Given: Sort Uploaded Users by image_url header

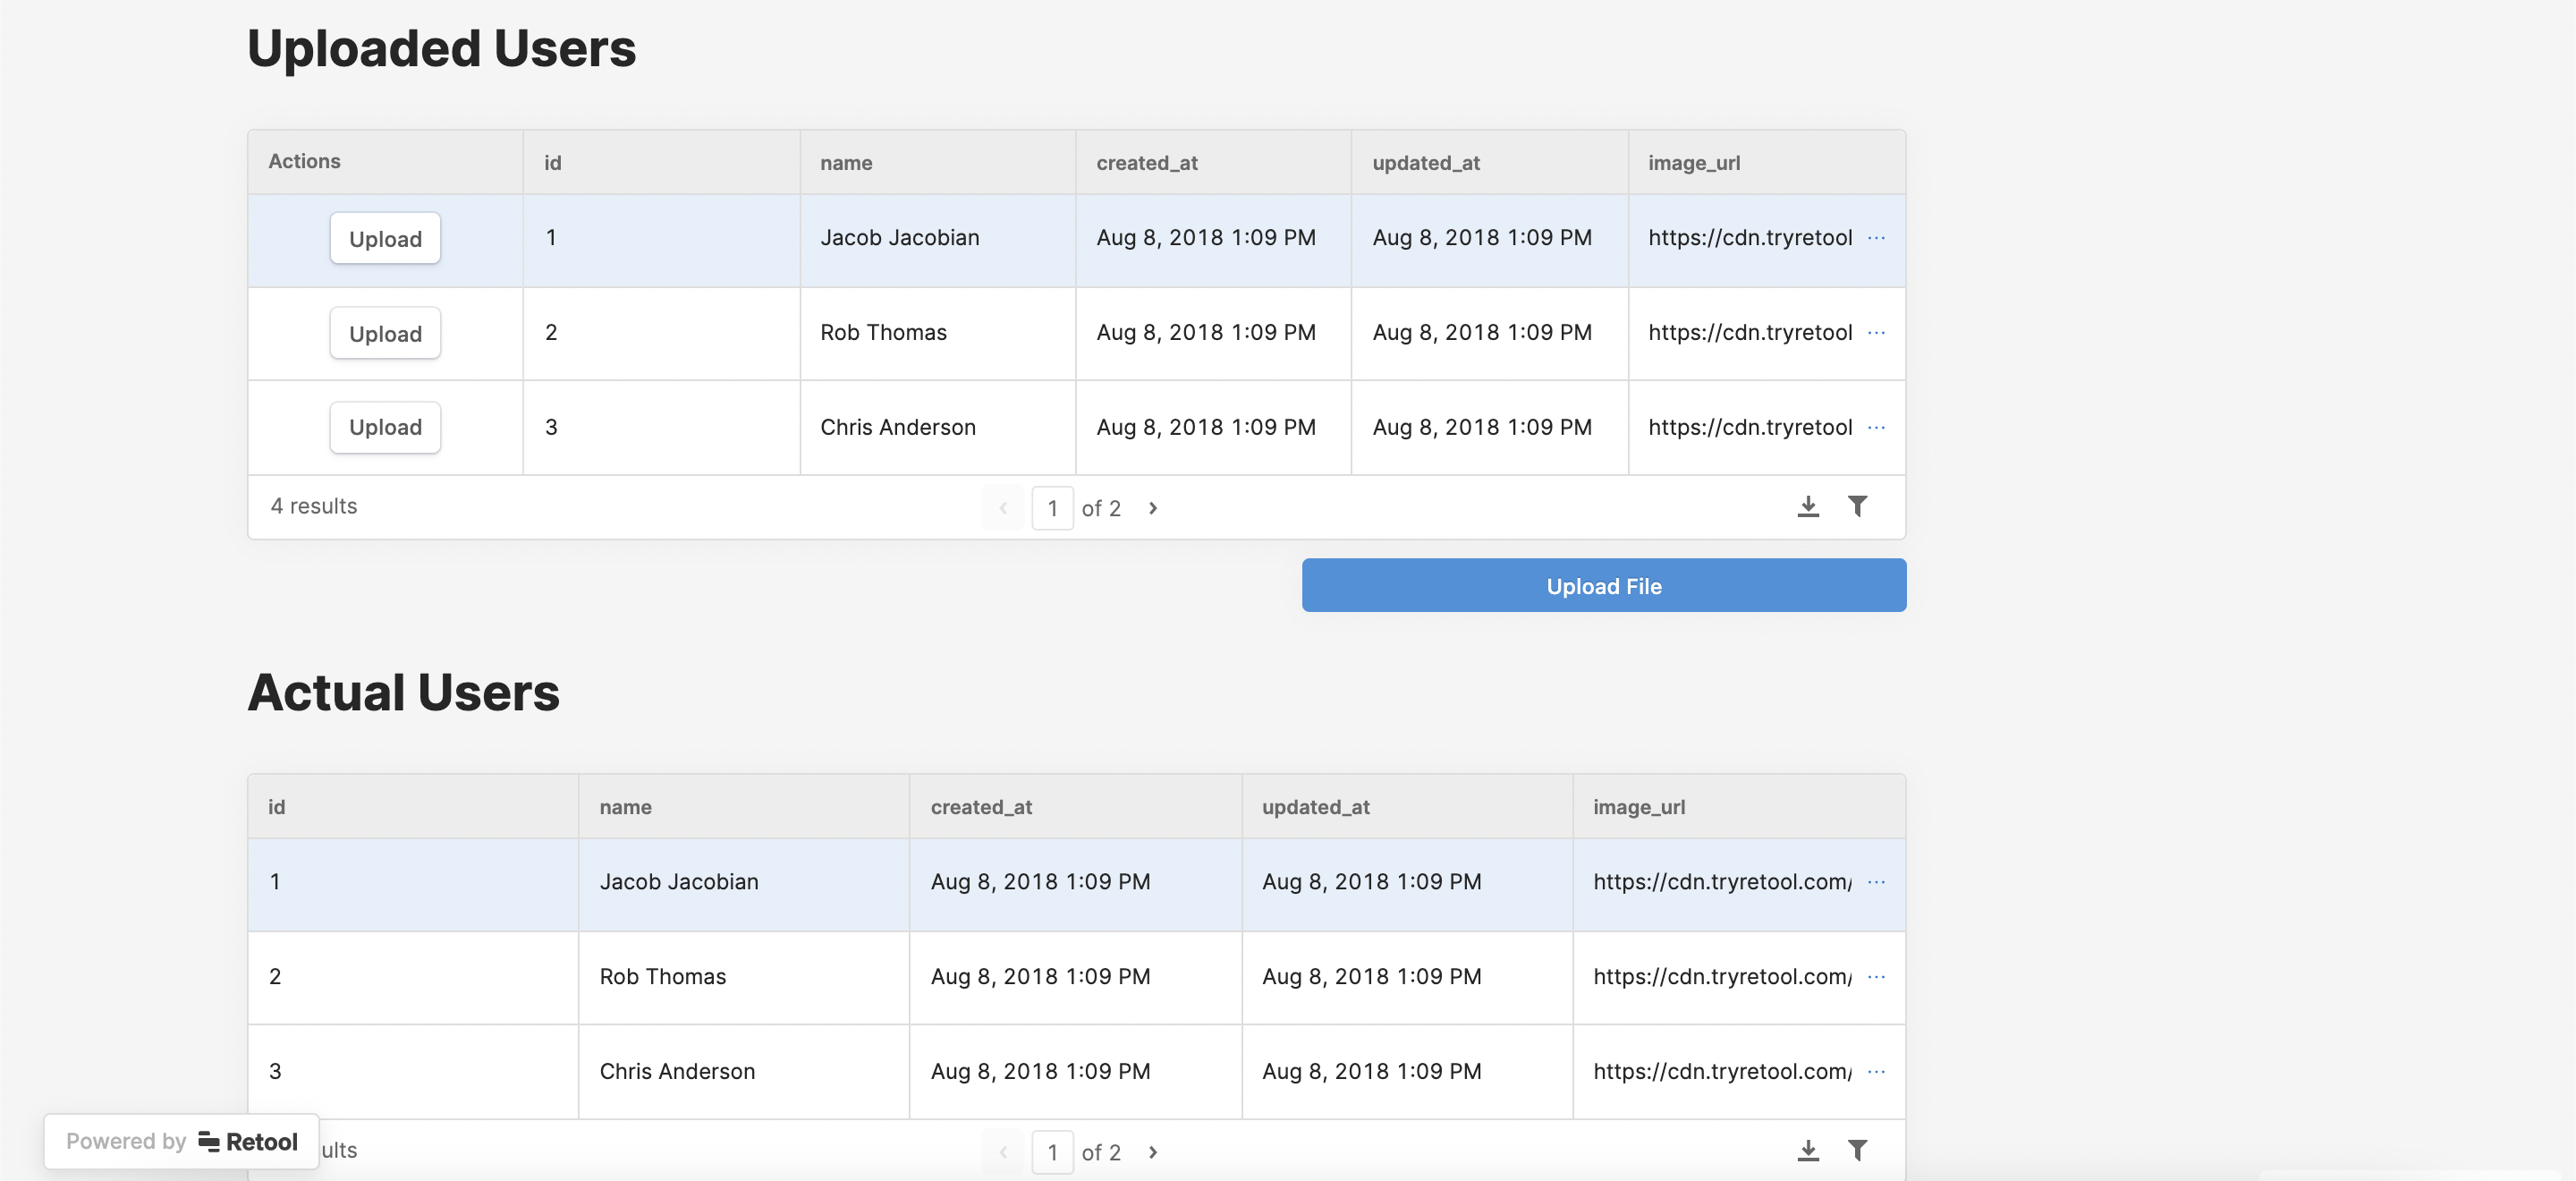Looking at the screenshot, I should [x=1766, y=162].
